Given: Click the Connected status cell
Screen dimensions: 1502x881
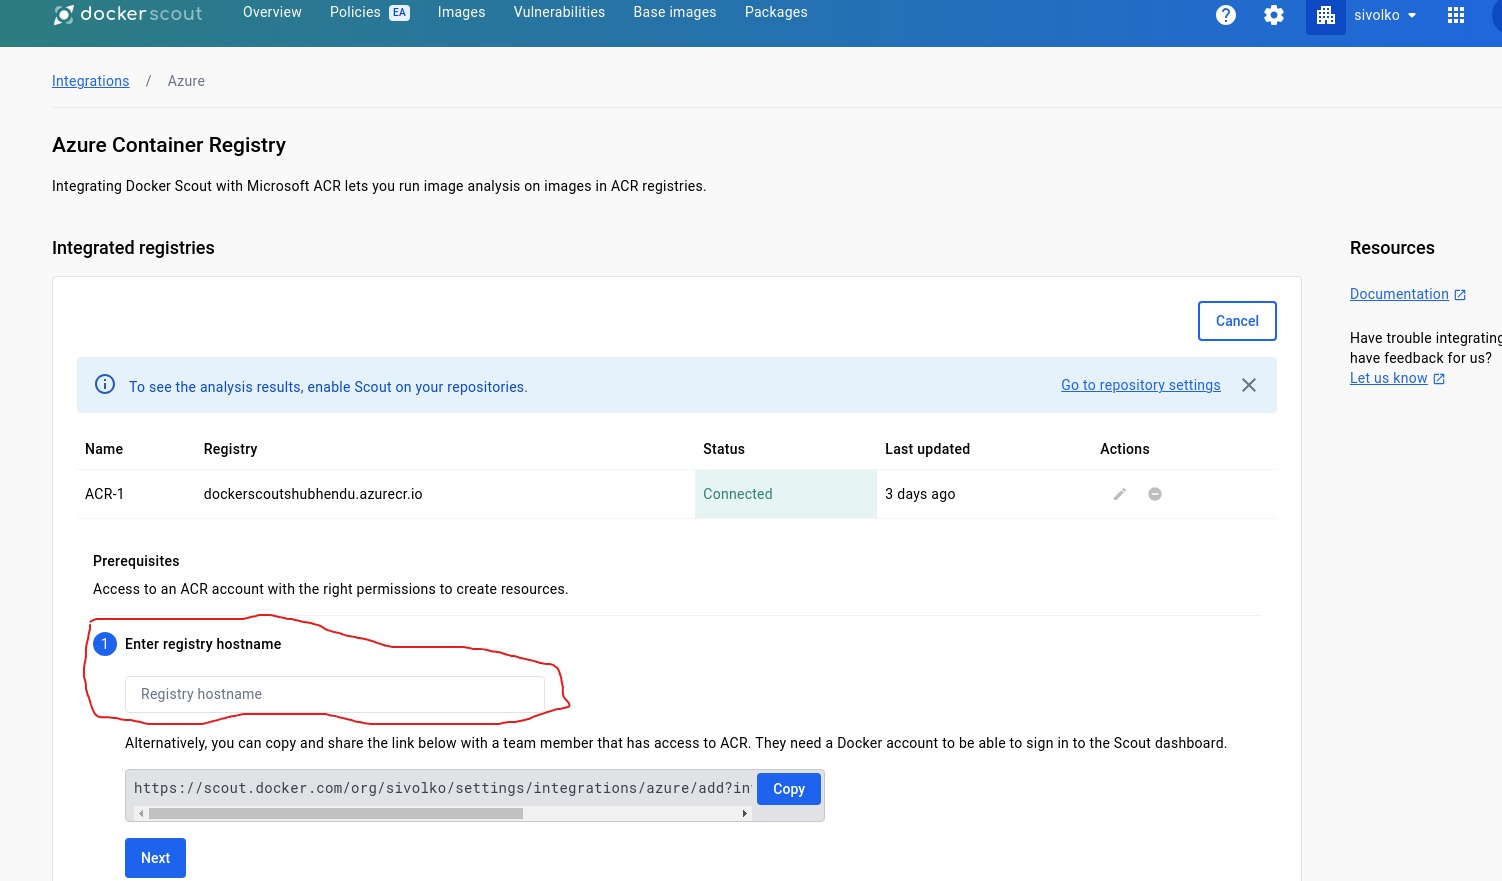Looking at the screenshot, I should tap(786, 494).
